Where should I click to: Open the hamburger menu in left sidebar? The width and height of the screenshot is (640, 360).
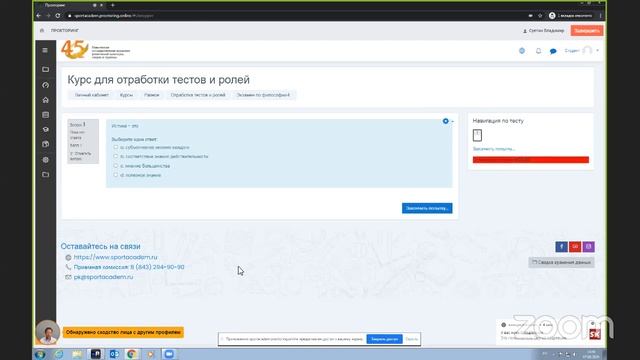45,50
